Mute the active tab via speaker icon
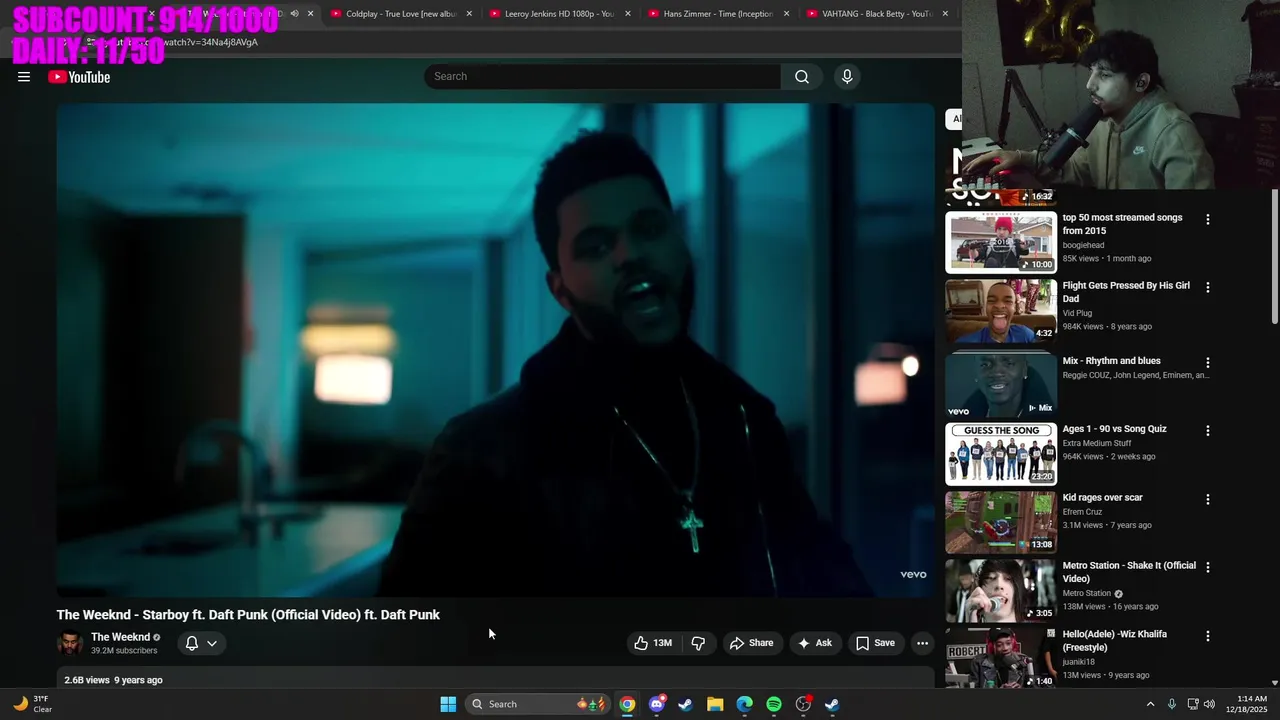The image size is (1280, 720). pyautogui.click(x=294, y=14)
